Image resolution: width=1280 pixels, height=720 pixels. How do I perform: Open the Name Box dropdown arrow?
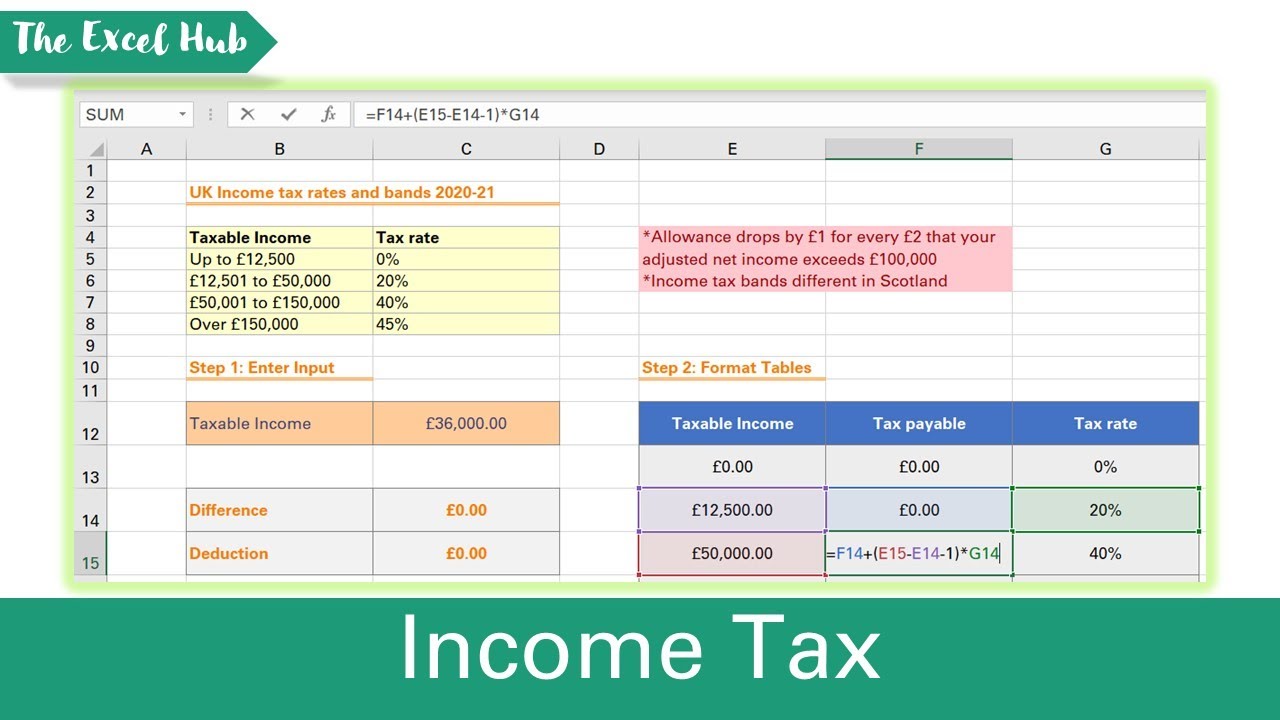182,114
